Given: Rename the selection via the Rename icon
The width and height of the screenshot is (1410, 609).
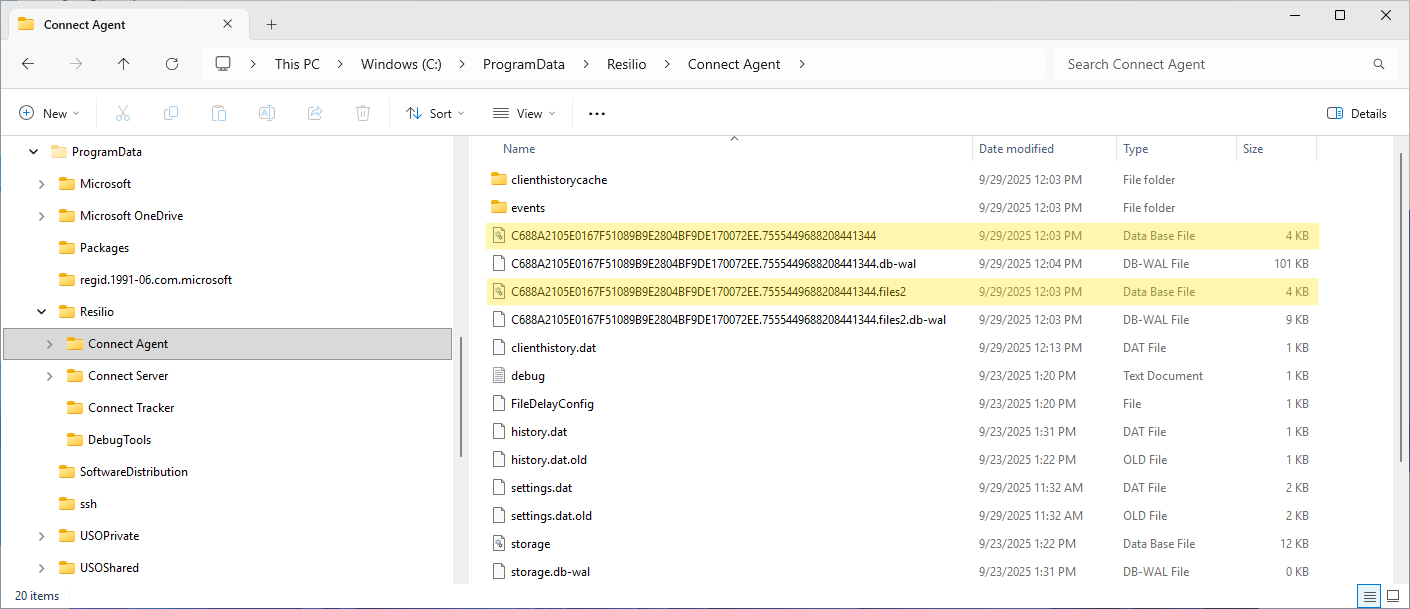Looking at the screenshot, I should coord(267,112).
